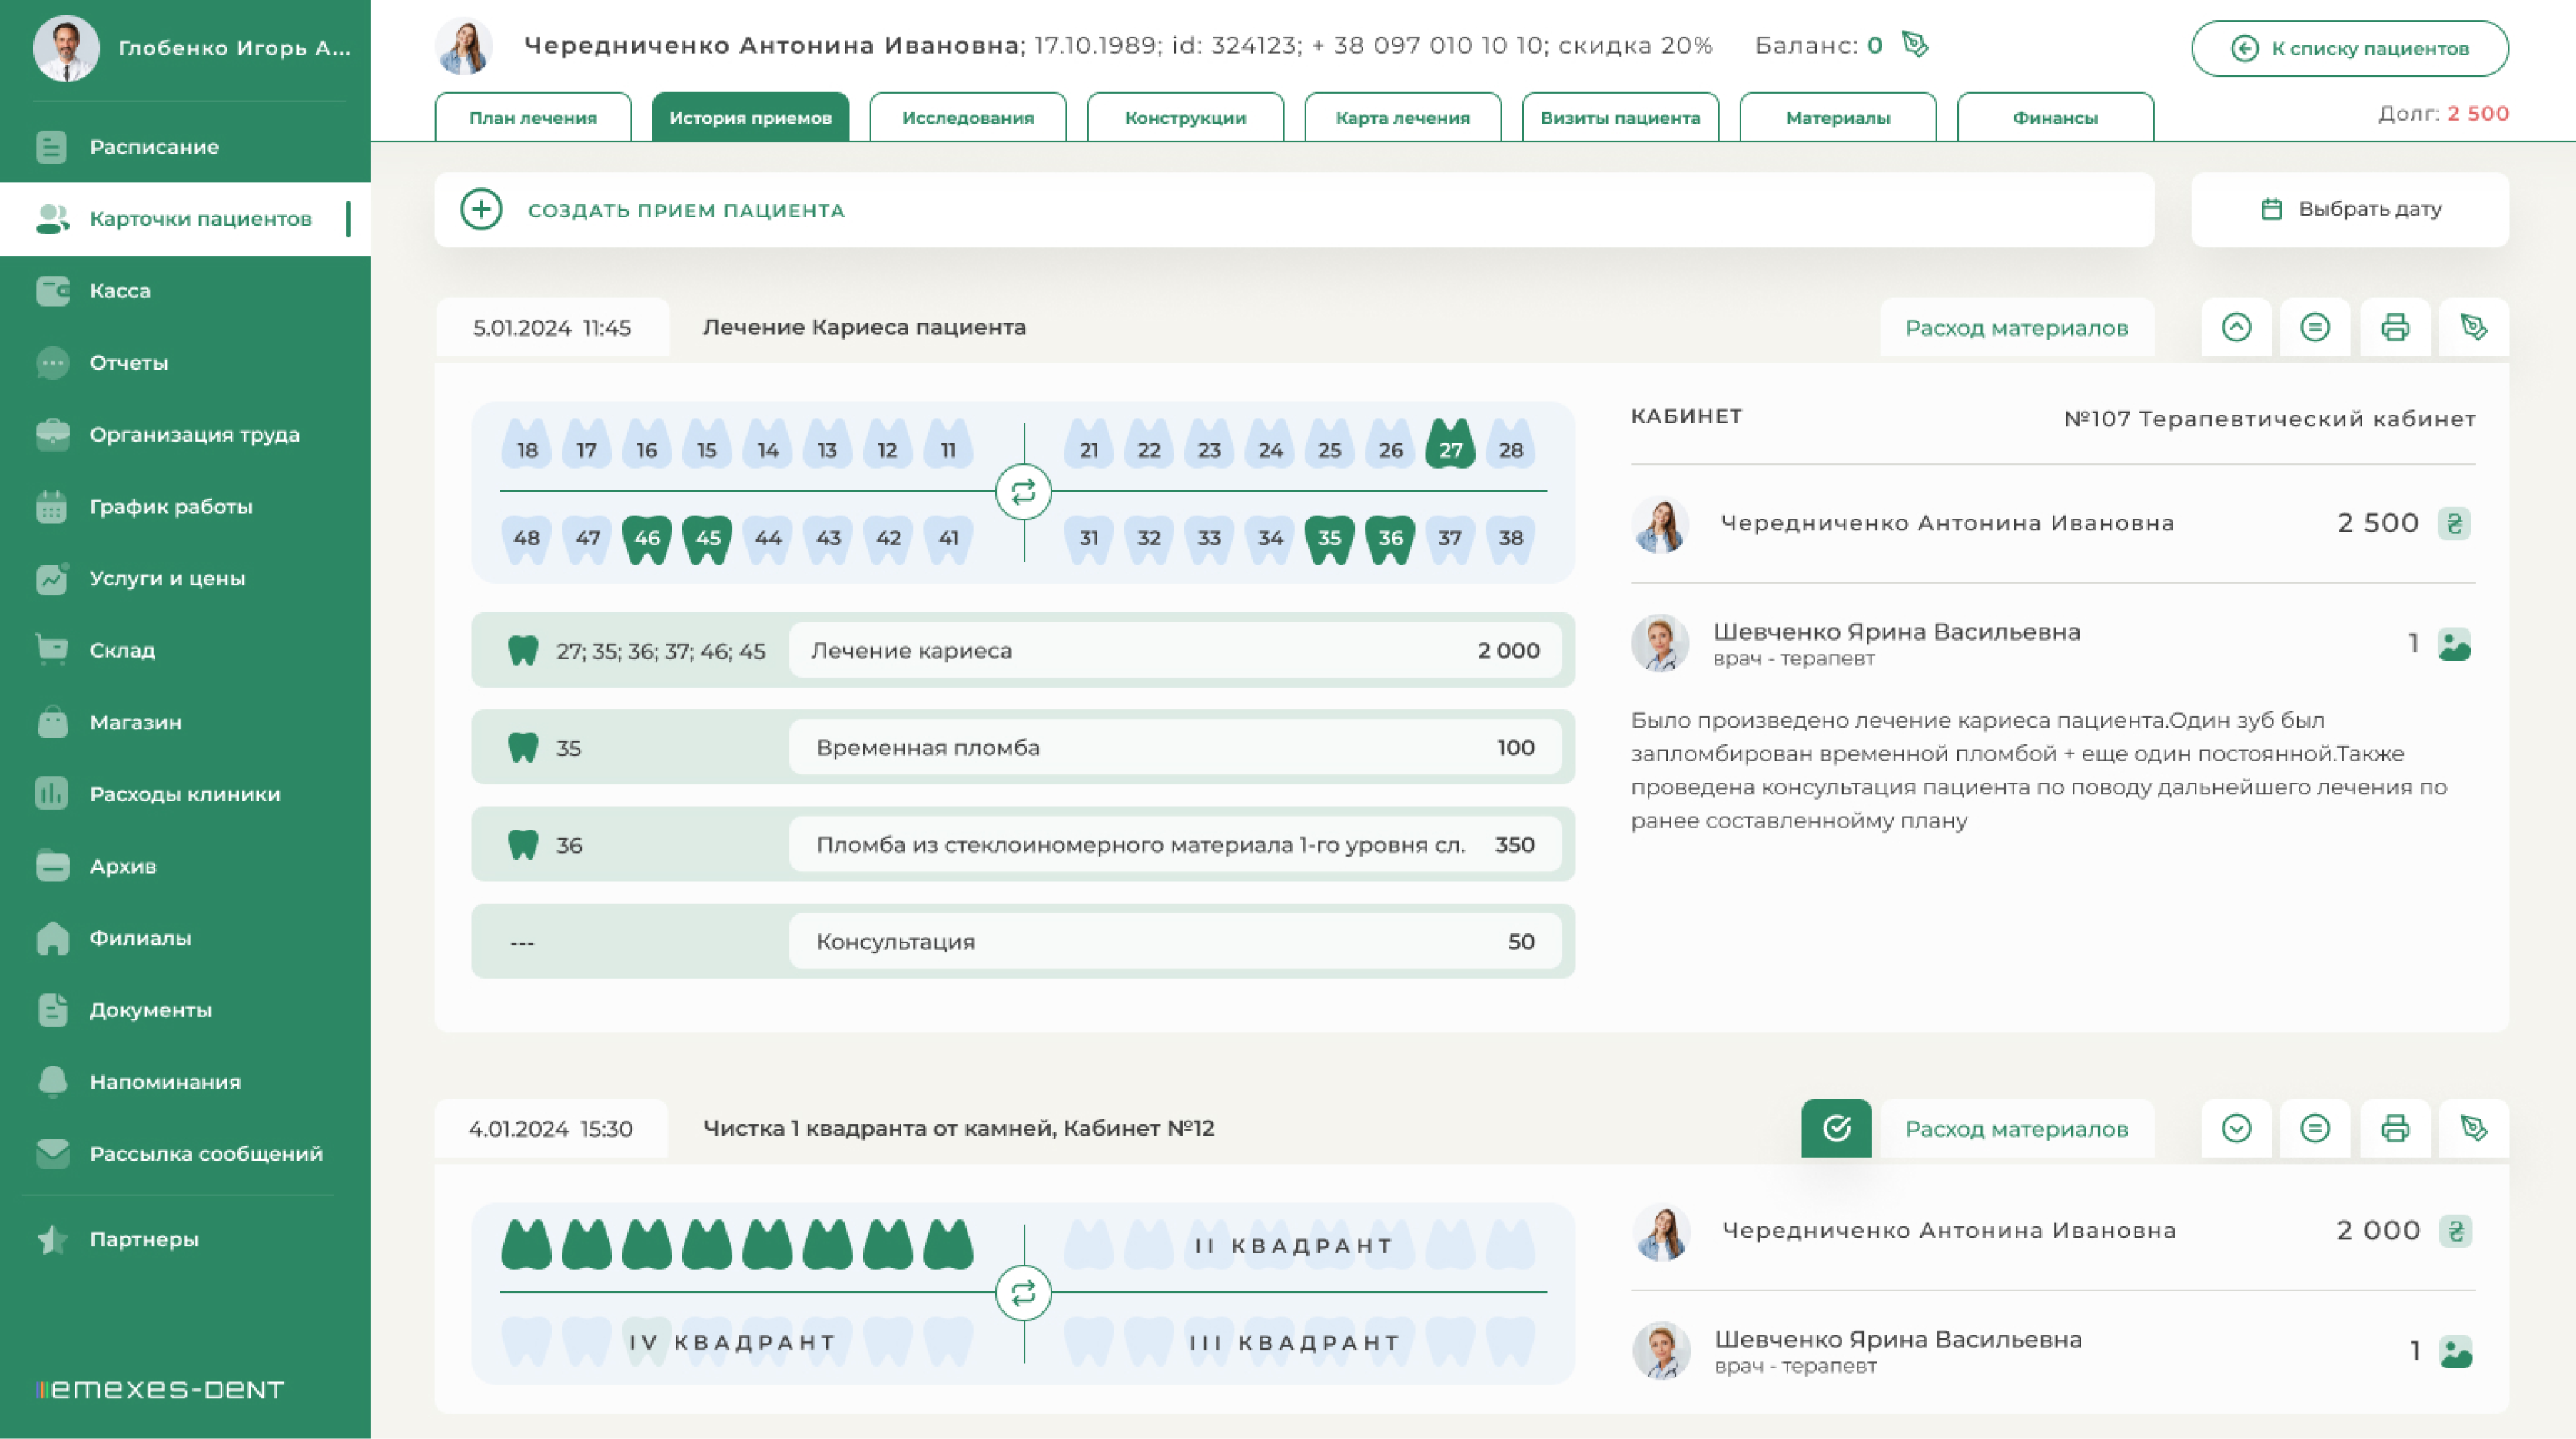Click the plus icon to create patient appointment

click(481, 210)
